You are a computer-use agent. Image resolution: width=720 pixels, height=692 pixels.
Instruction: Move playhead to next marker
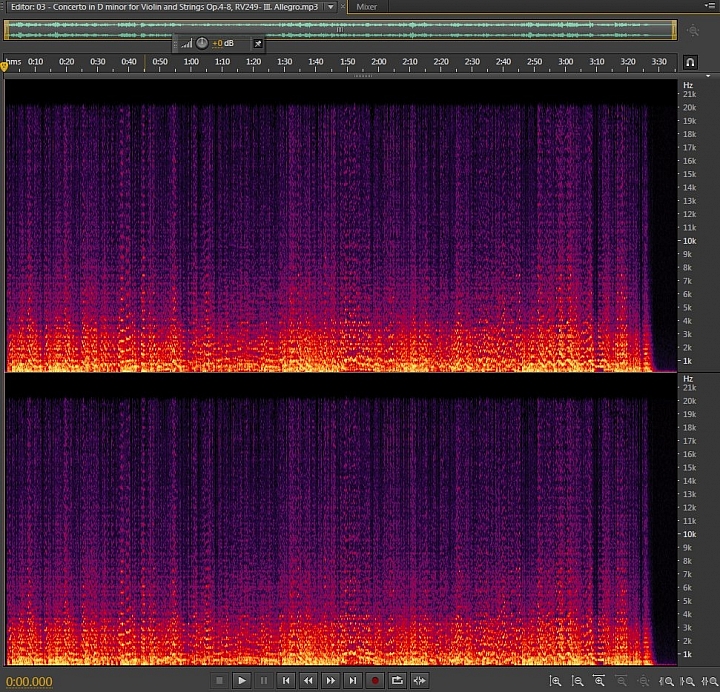[352, 680]
